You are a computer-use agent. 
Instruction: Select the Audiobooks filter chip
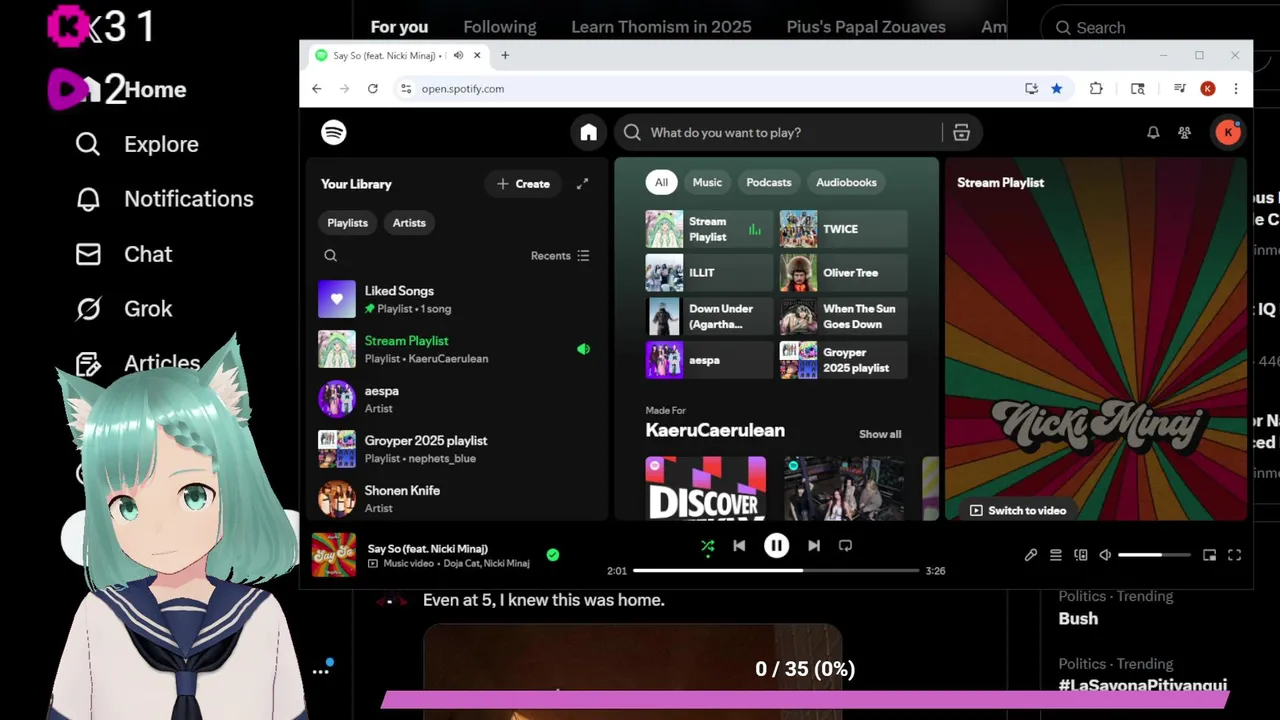pos(846,182)
